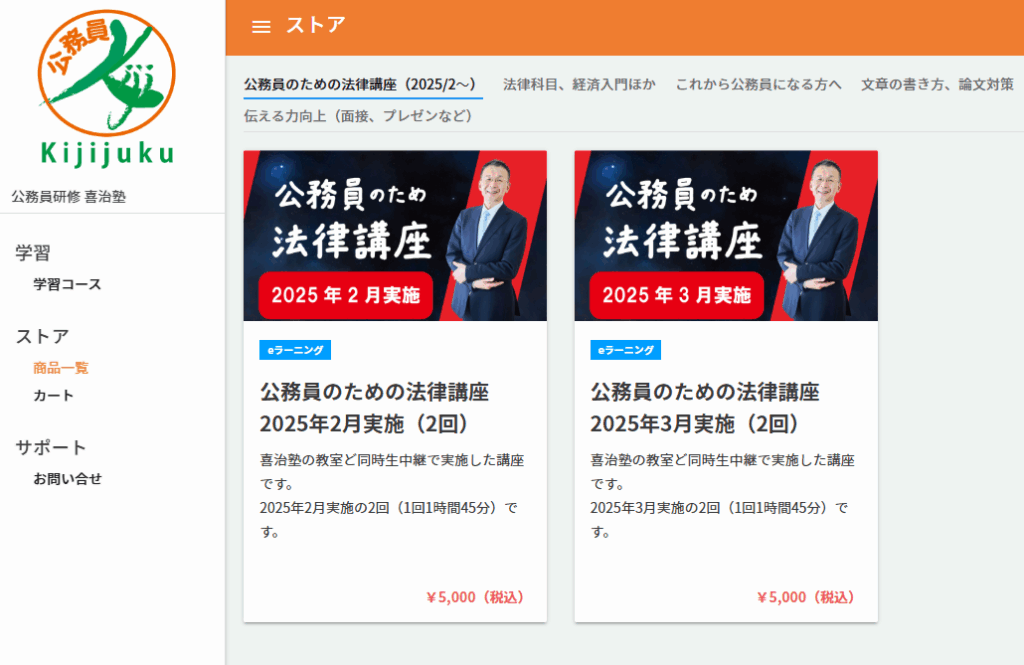The height and width of the screenshot is (665, 1024).
Task: Click the 2025年2月実施 course banner image
Action: (x=395, y=236)
